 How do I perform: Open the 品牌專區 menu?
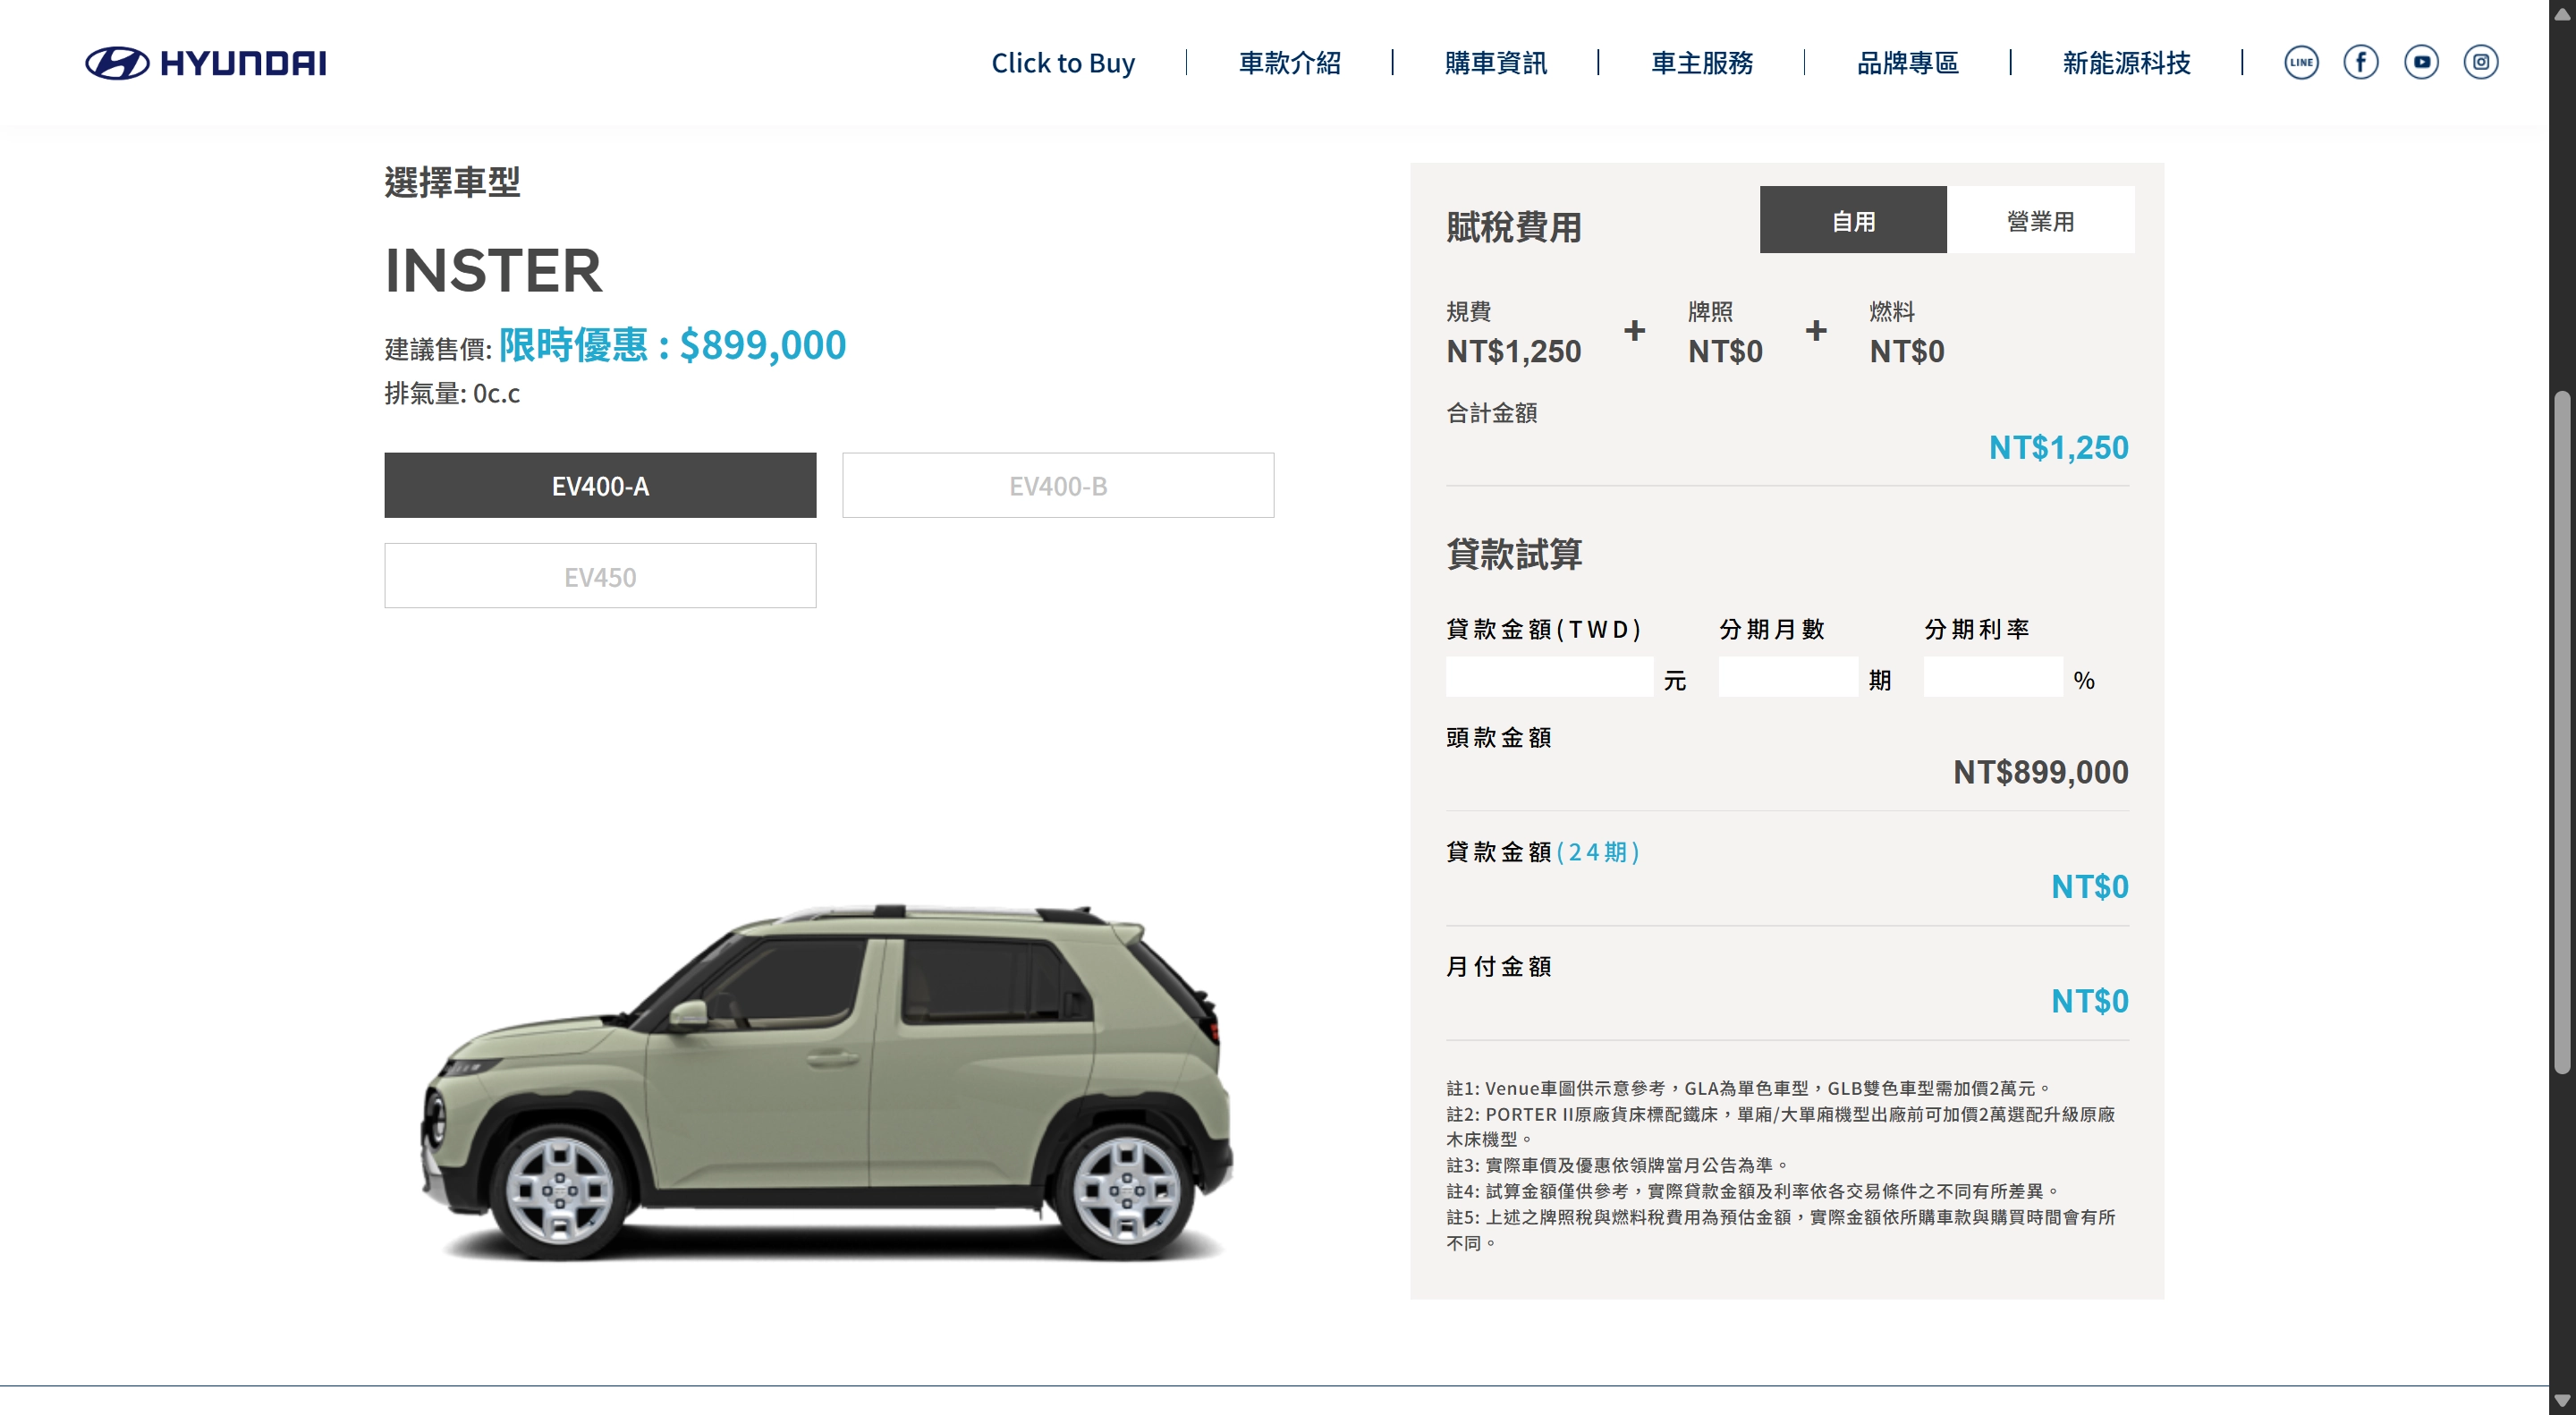point(1908,63)
